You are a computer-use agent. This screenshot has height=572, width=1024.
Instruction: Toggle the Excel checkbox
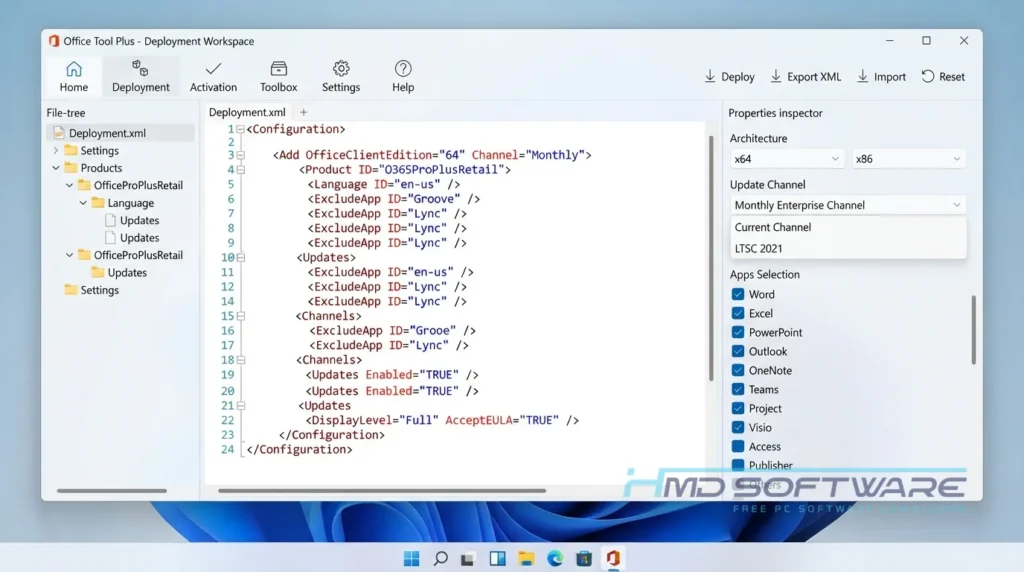pyautogui.click(x=738, y=313)
